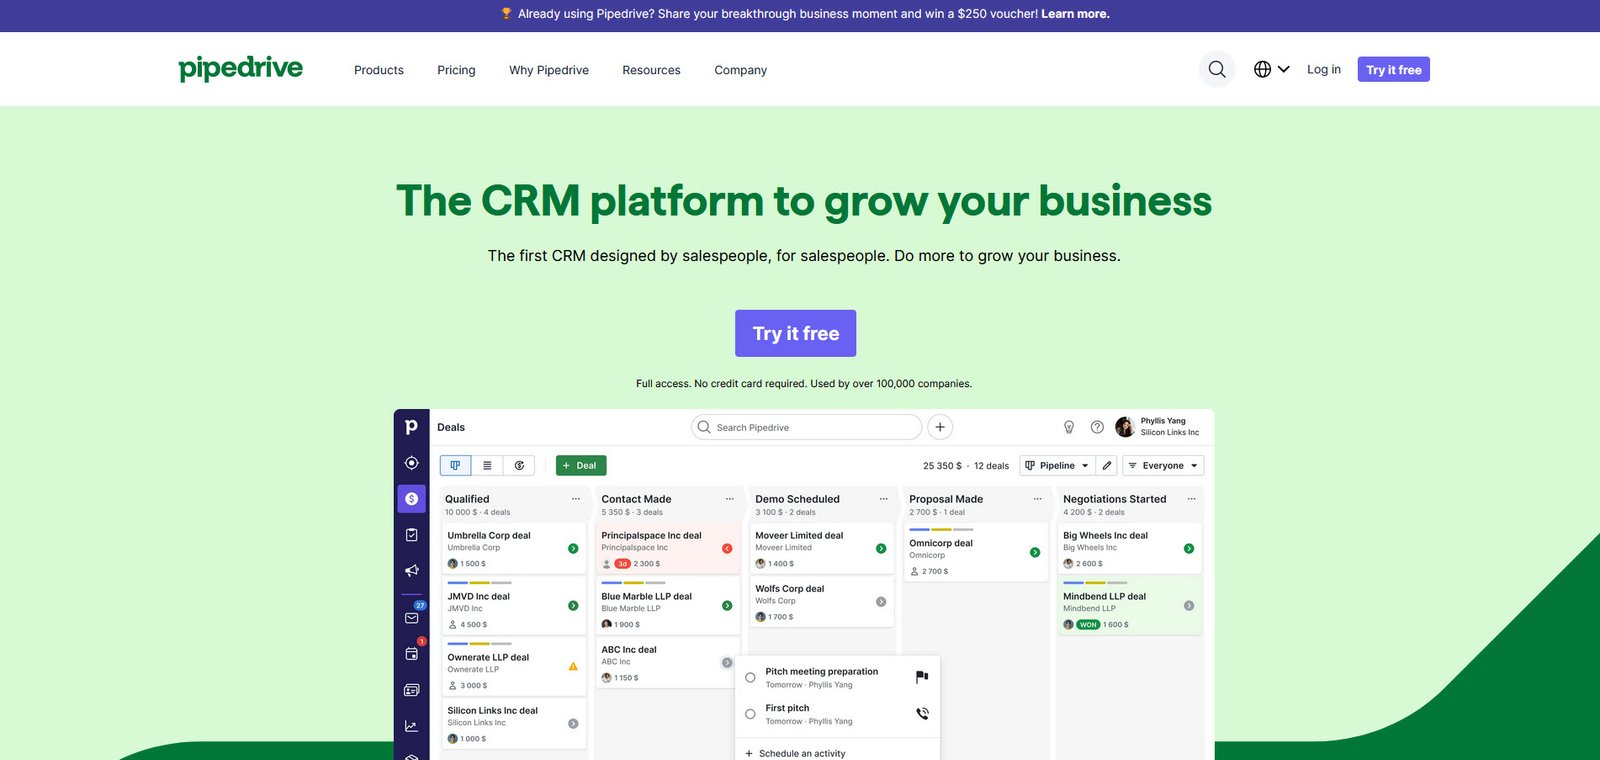
Task: Open the Products menu
Action: [379, 70]
